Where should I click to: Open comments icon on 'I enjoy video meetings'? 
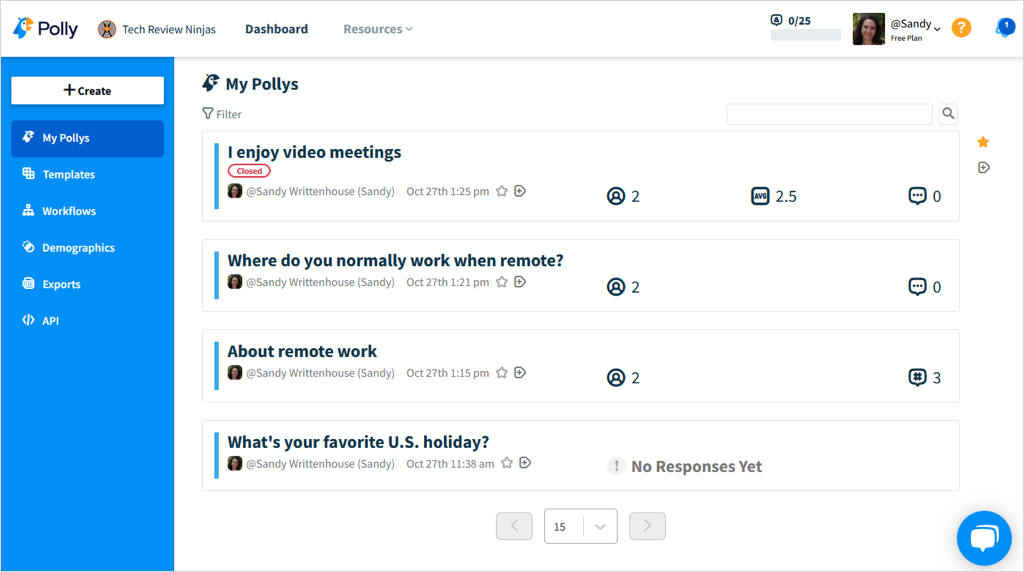tap(917, 196)
